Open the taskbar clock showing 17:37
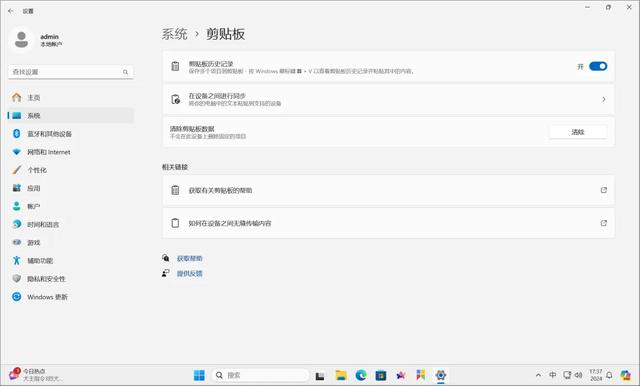The height and width of the screenshot is (386, 640). (596, 375)
